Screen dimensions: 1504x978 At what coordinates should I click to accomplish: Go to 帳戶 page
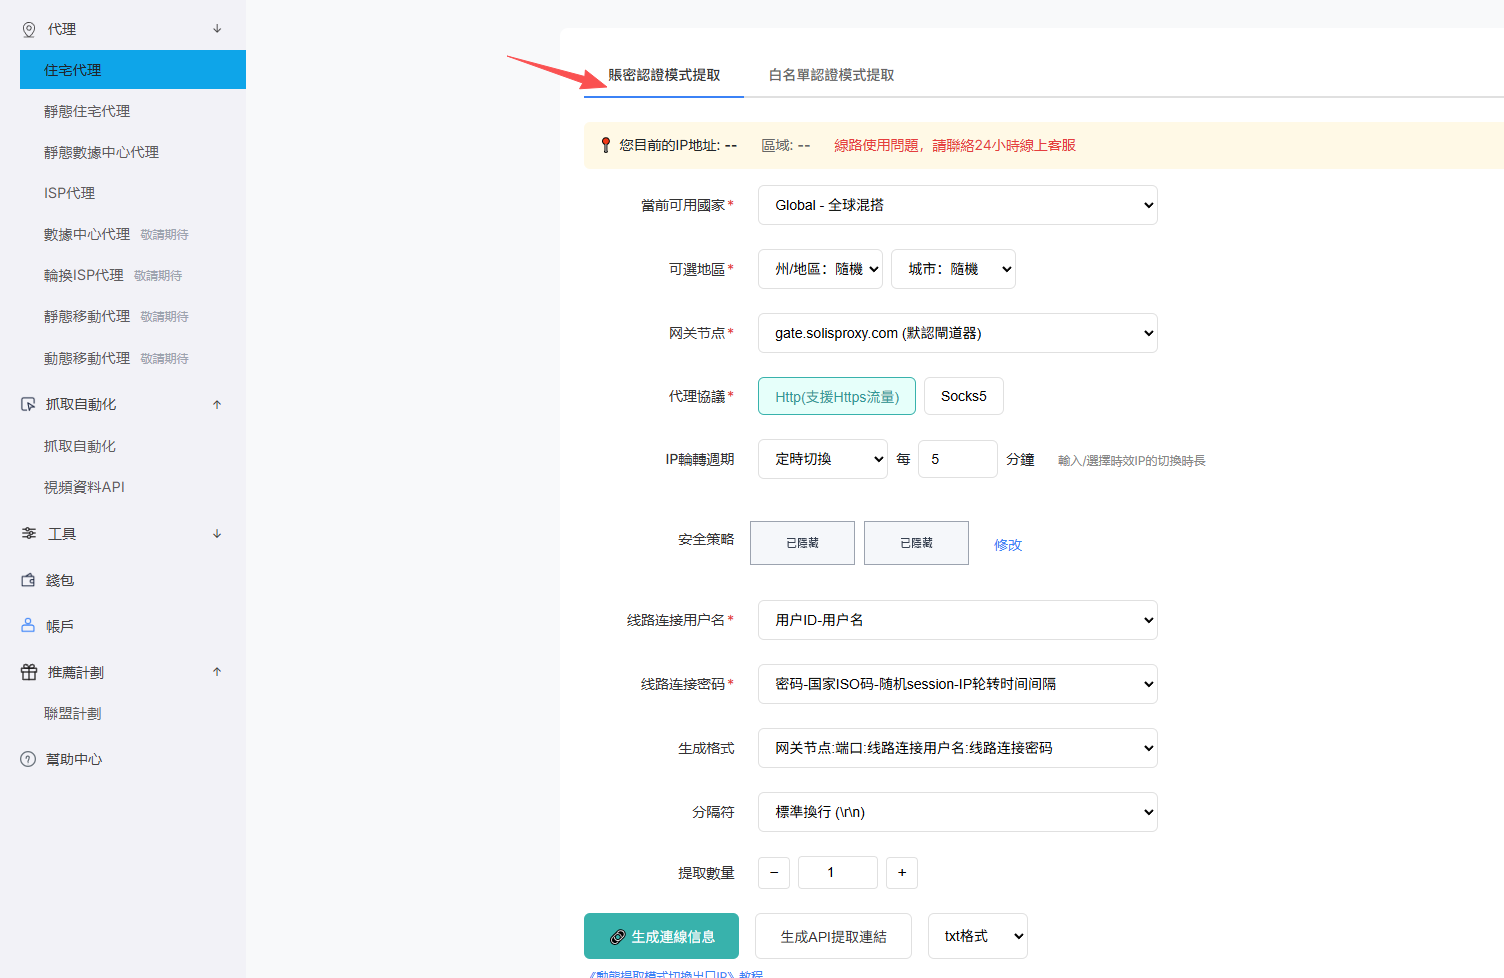[60, 626]
